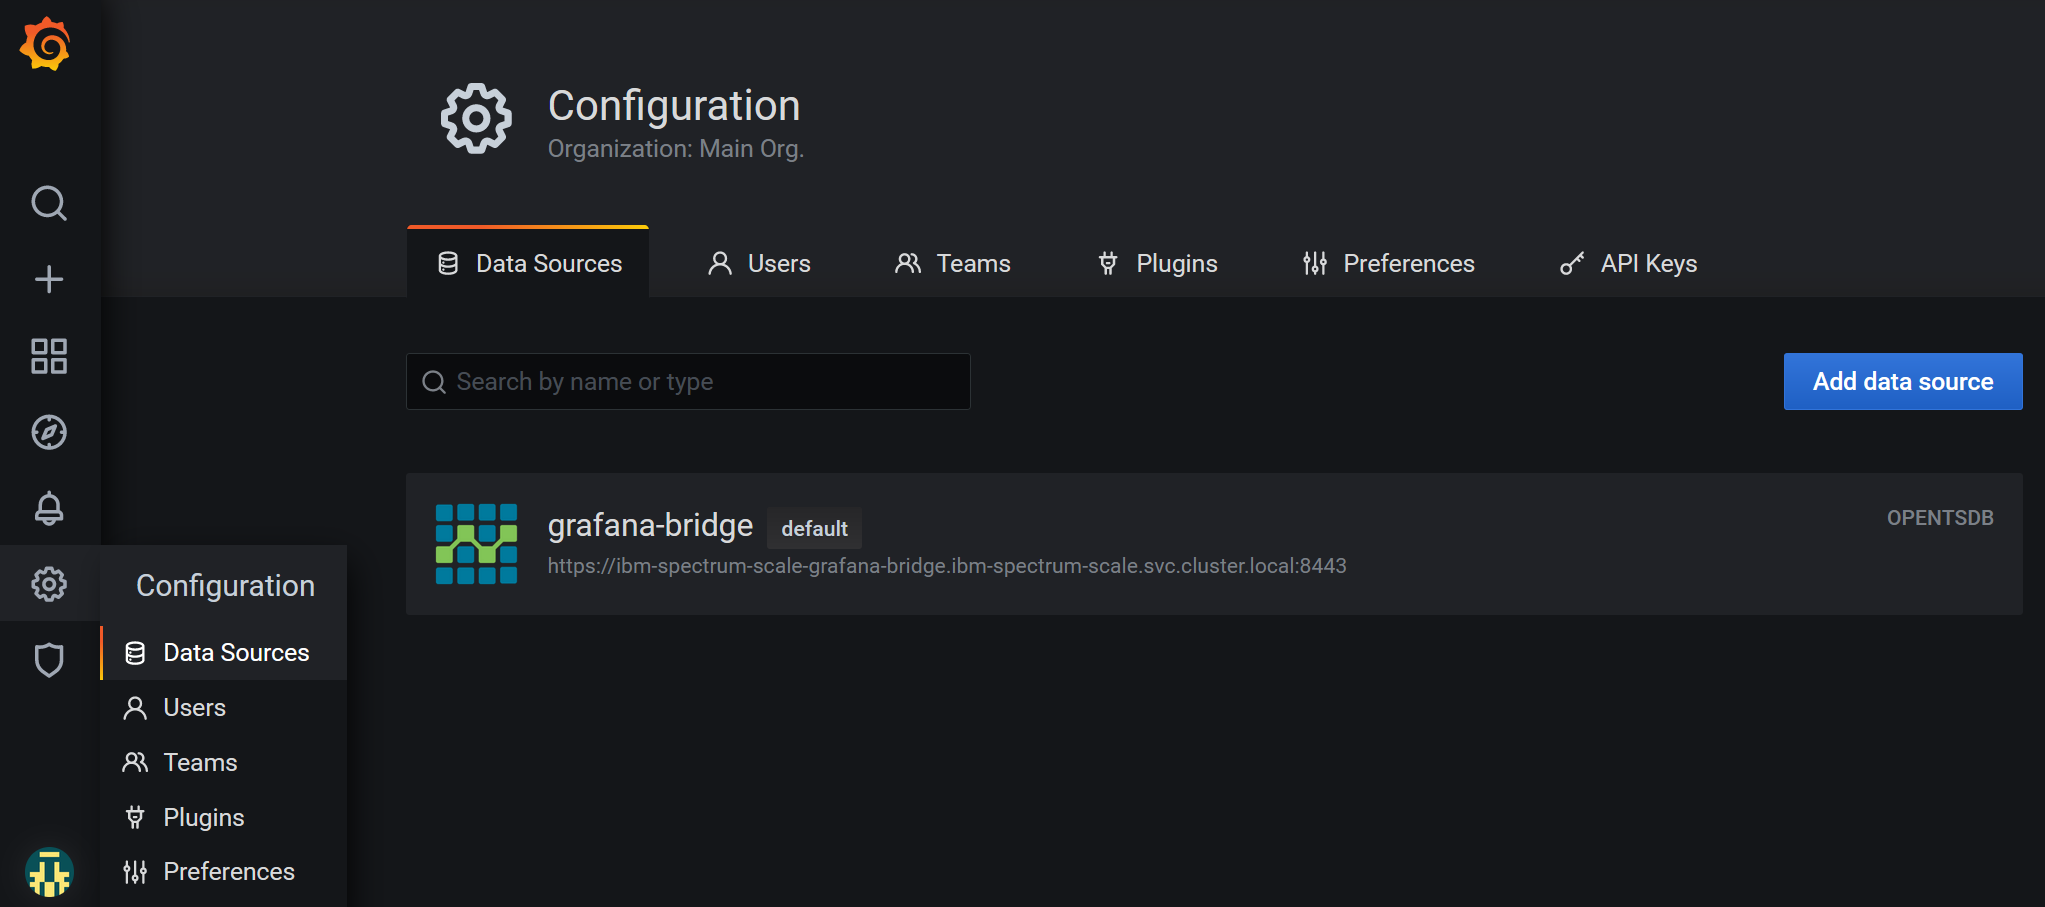Click the database icon on Data Sources tab

tap(448, 263)
